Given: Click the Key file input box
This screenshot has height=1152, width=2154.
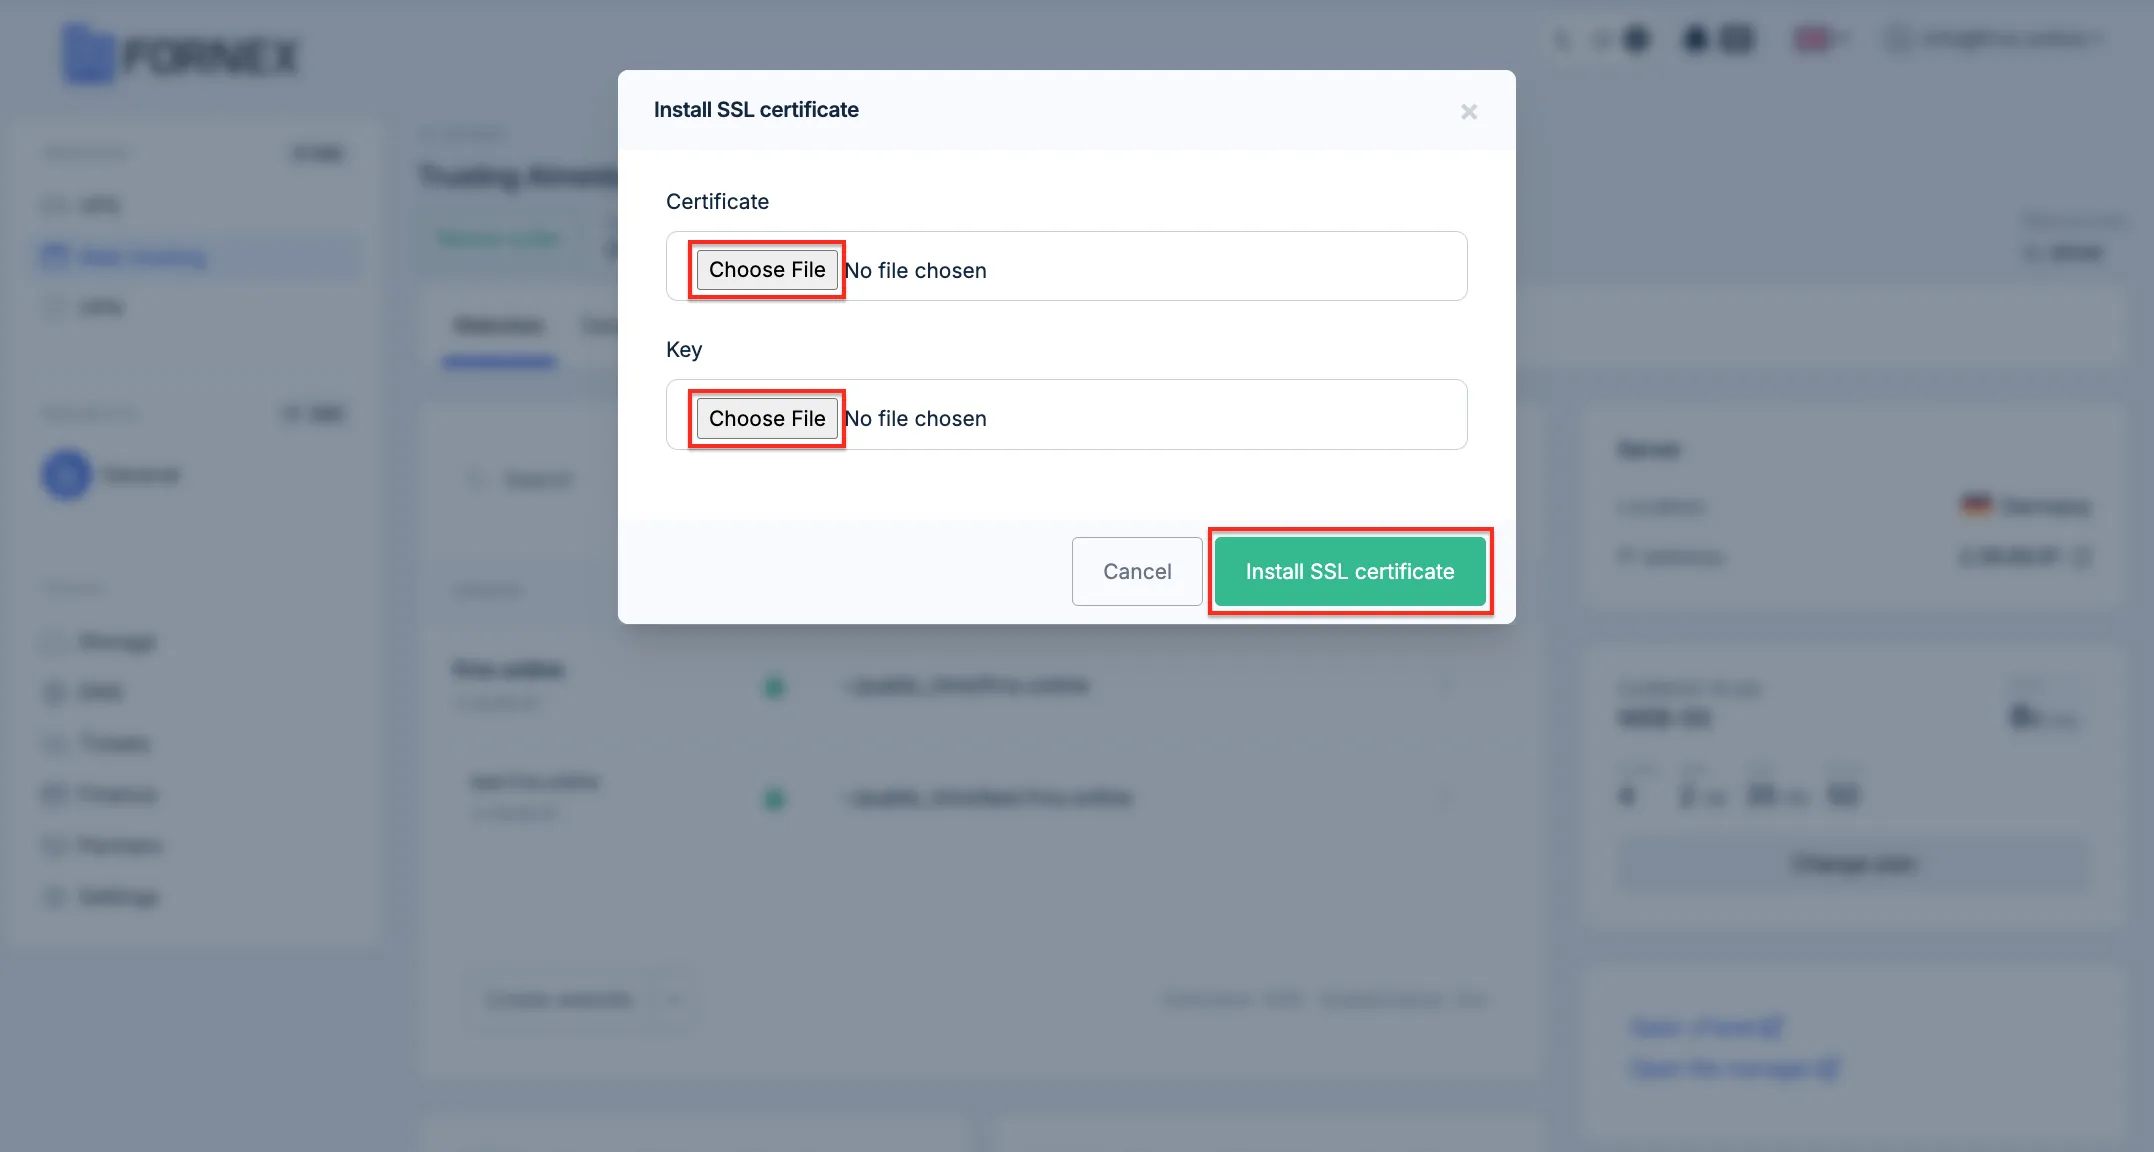Looking at the screenshot, I should (x=1066, y=414).
